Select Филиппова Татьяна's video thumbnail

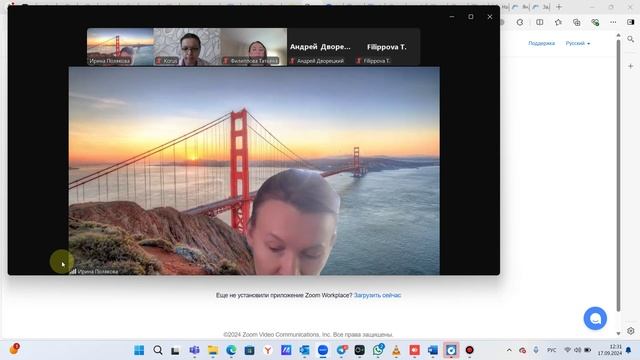coord(253,47)
